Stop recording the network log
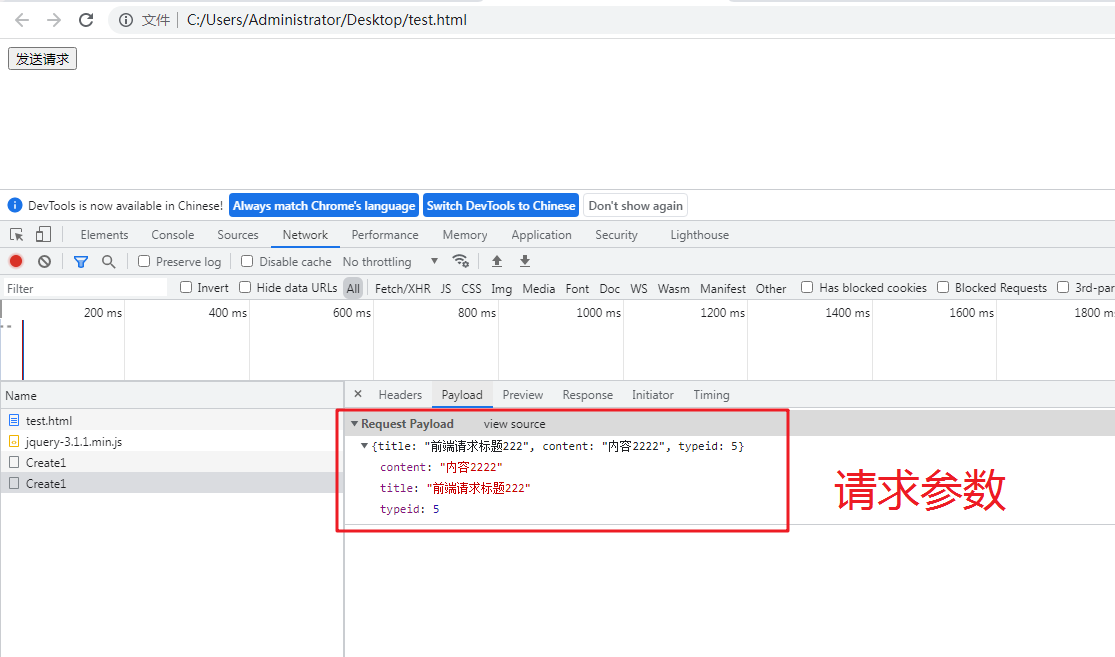Screen dimensions: 1115x657 [x=15, y=261]
